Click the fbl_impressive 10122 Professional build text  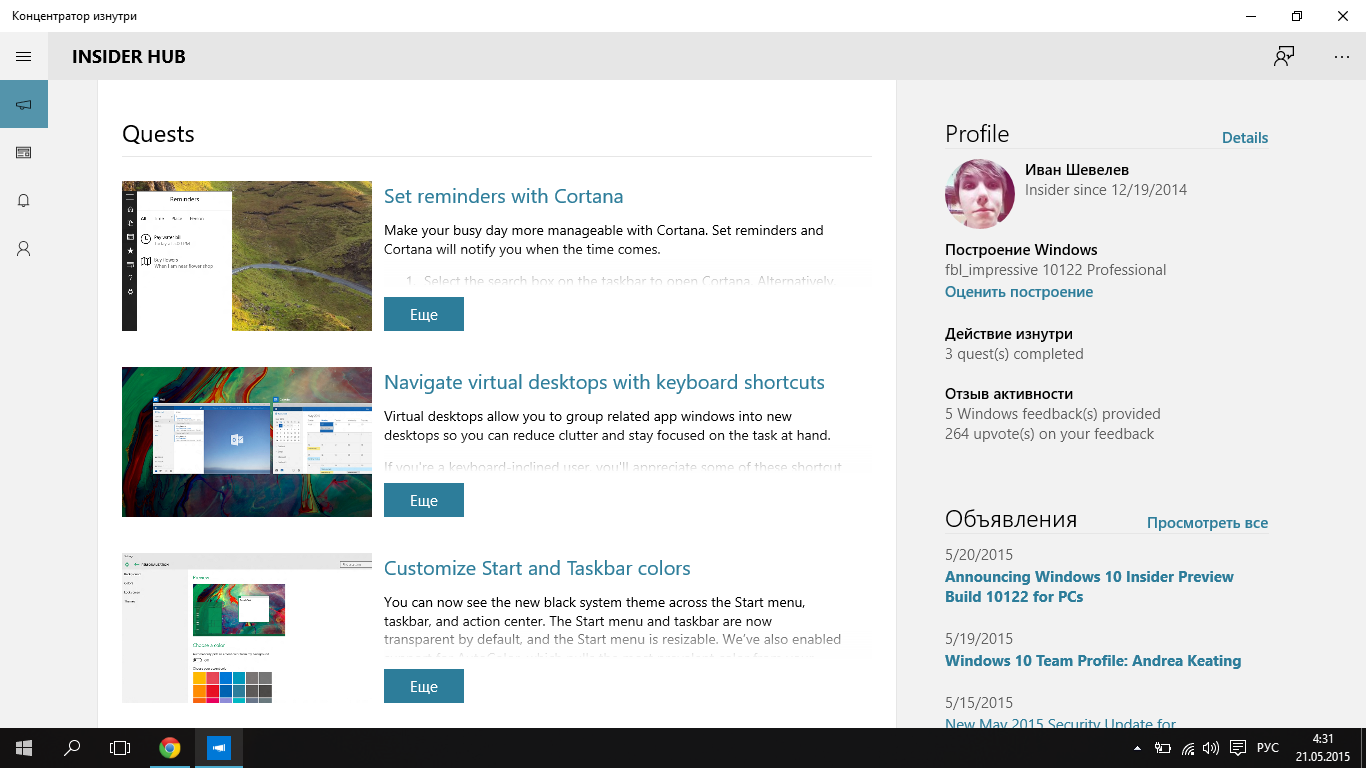1055,270
